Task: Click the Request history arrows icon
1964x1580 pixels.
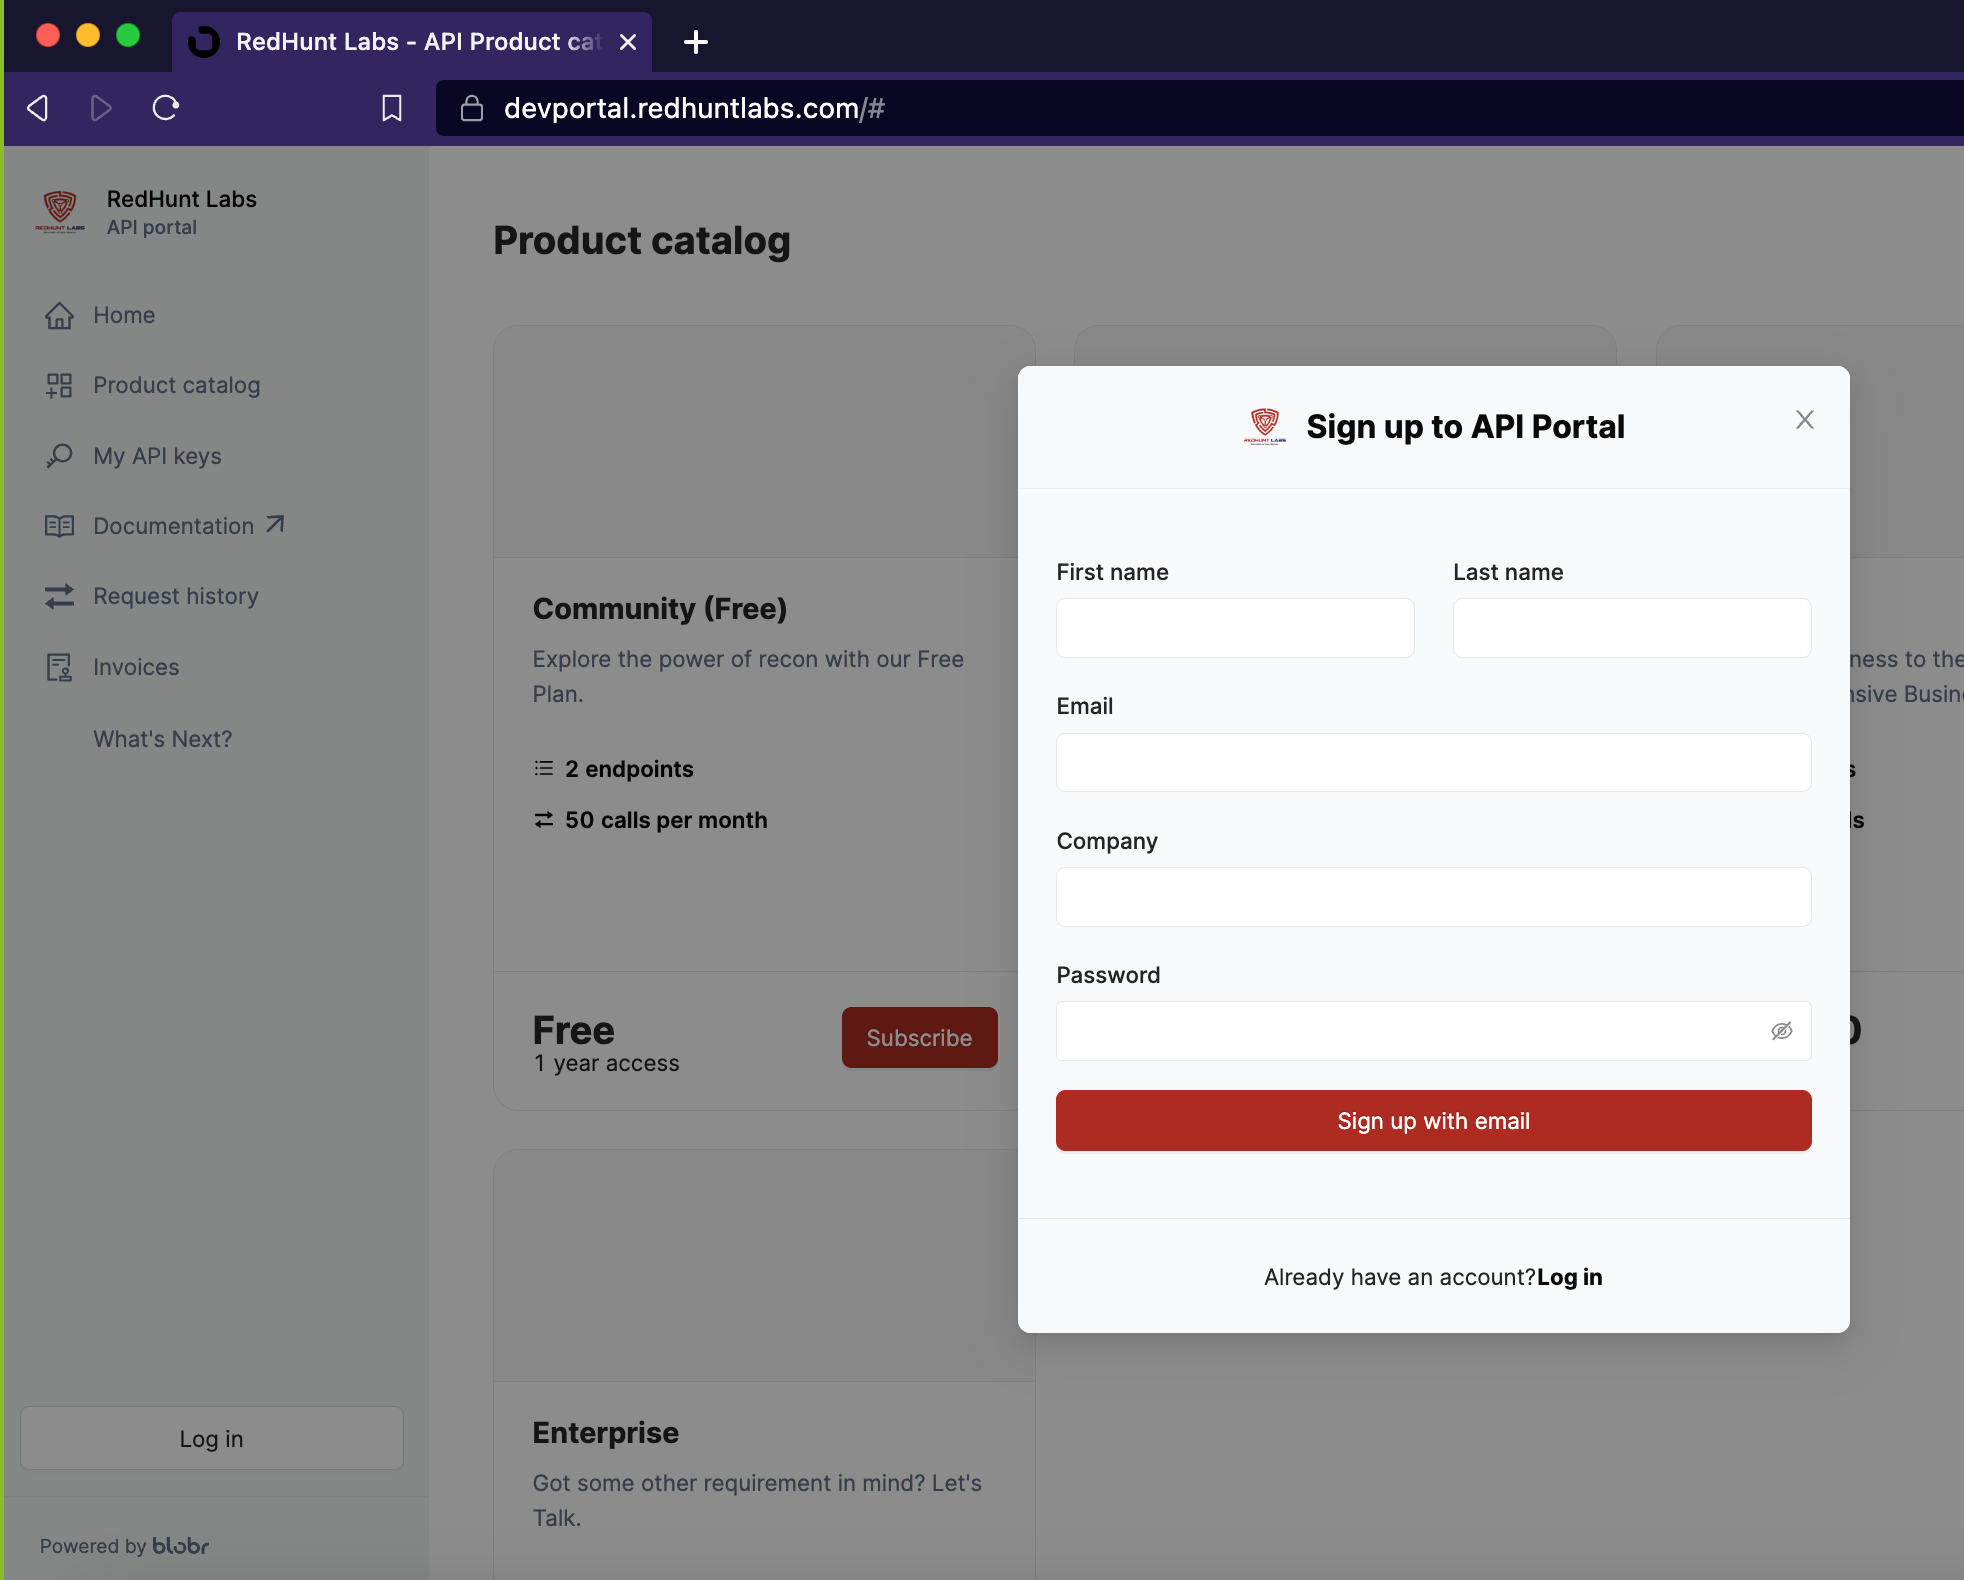Action: point(59,596)
